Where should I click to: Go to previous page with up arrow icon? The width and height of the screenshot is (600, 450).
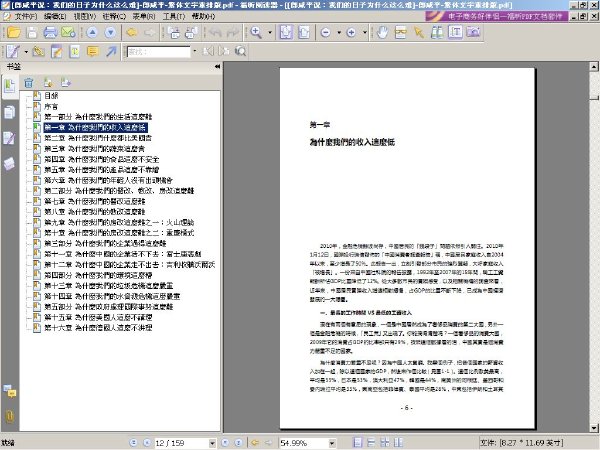click(92, 33)
